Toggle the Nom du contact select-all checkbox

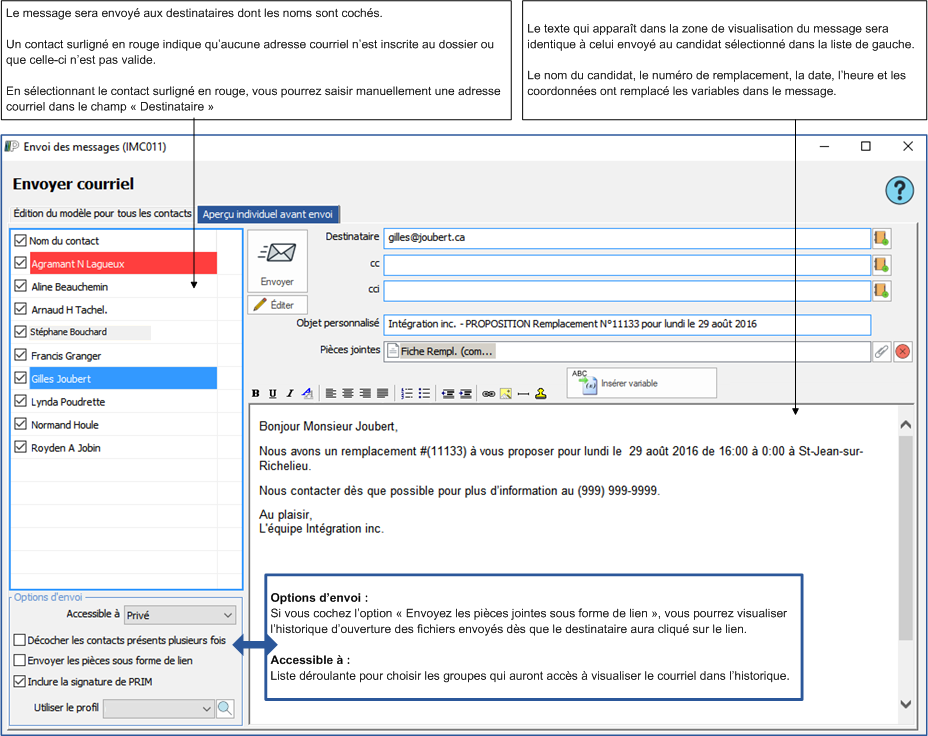(x=20, y=240)
